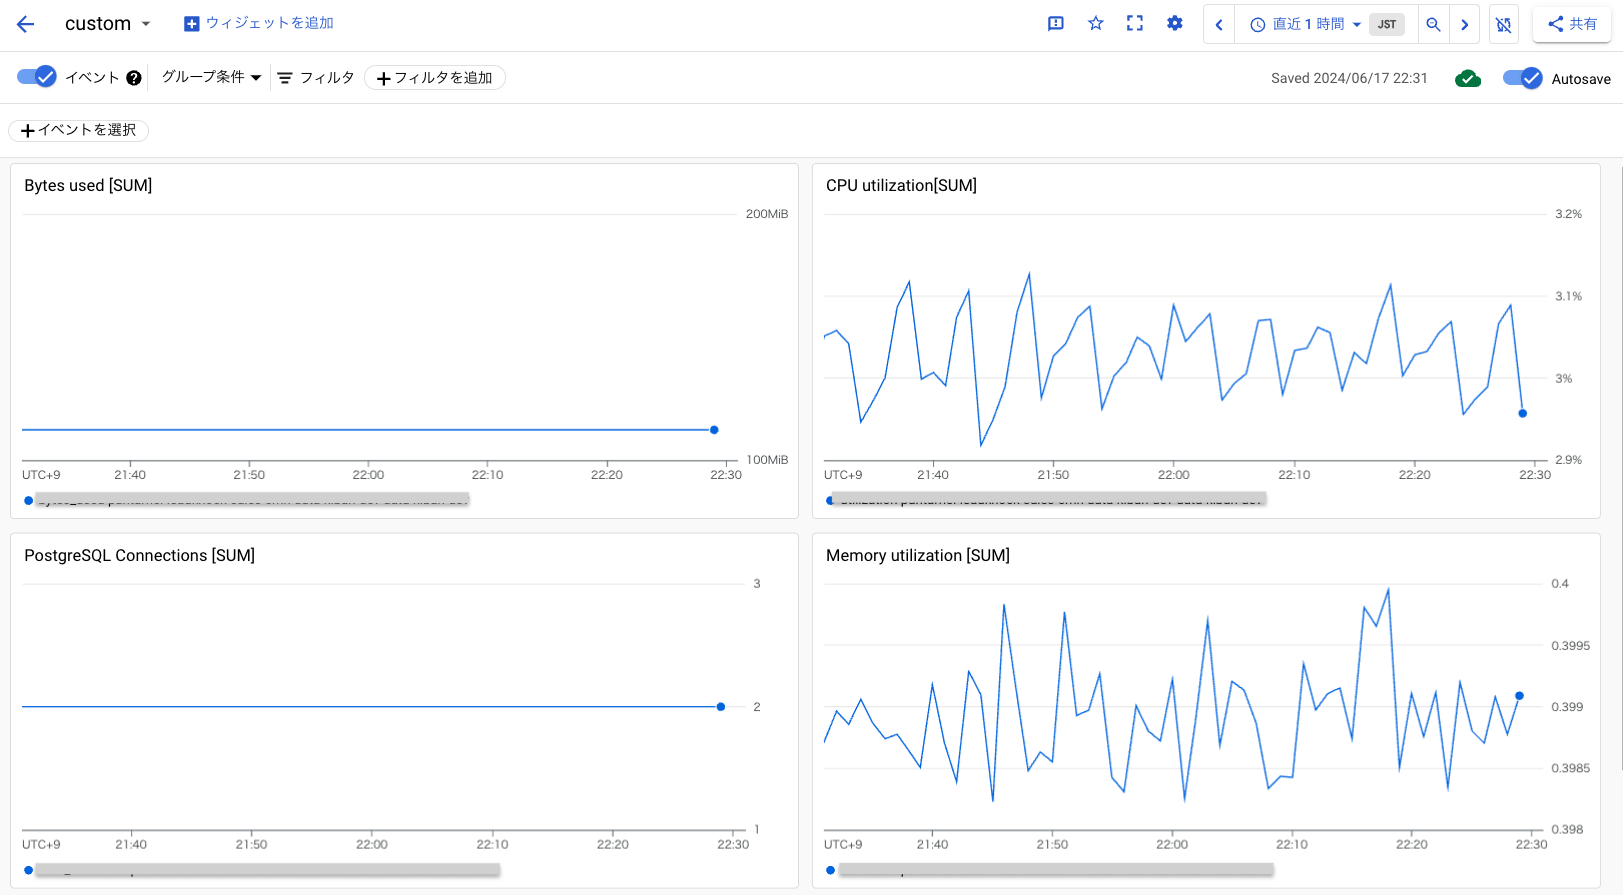1623x895 pixels.
Task: Shift time range backward with chevron
Action: [x=1219, y=25]
